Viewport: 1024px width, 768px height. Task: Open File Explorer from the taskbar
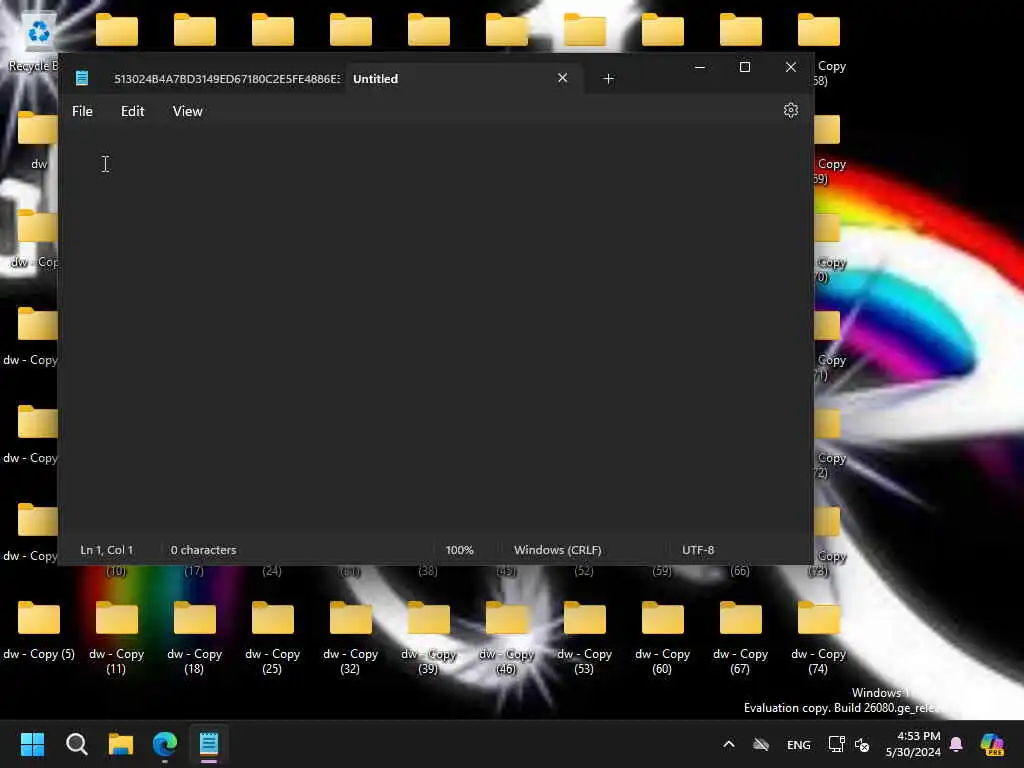(121, 744)
